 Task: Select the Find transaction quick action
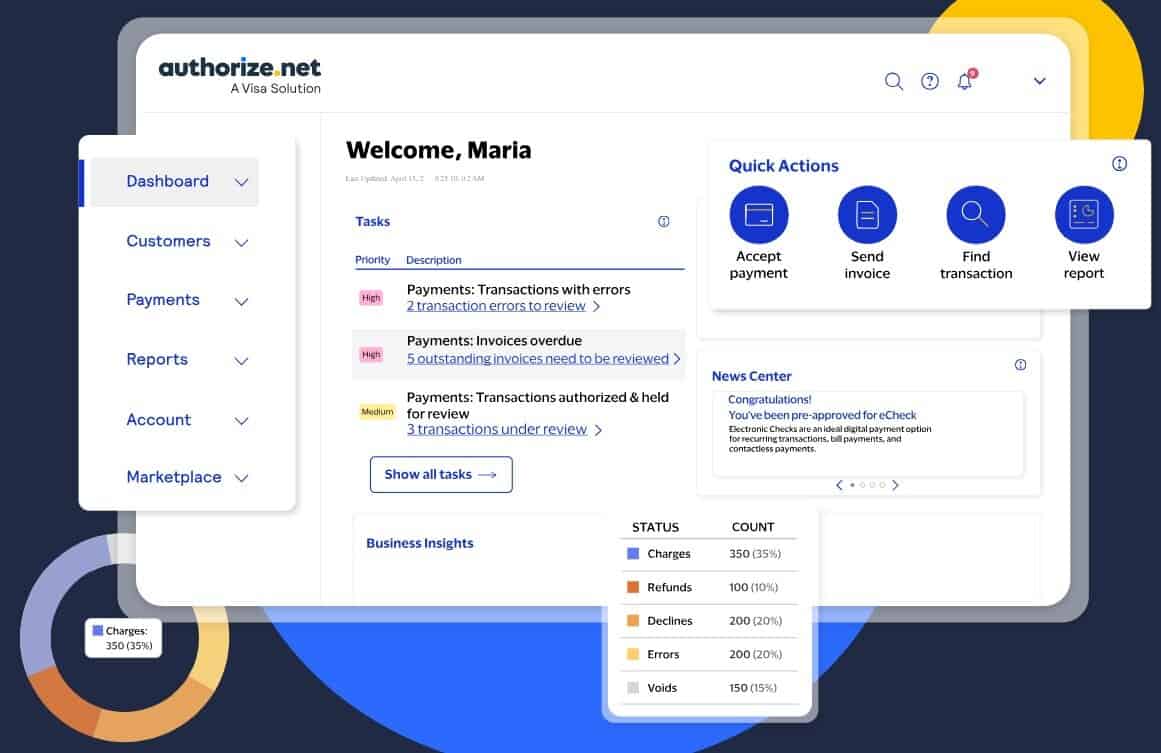975,214
